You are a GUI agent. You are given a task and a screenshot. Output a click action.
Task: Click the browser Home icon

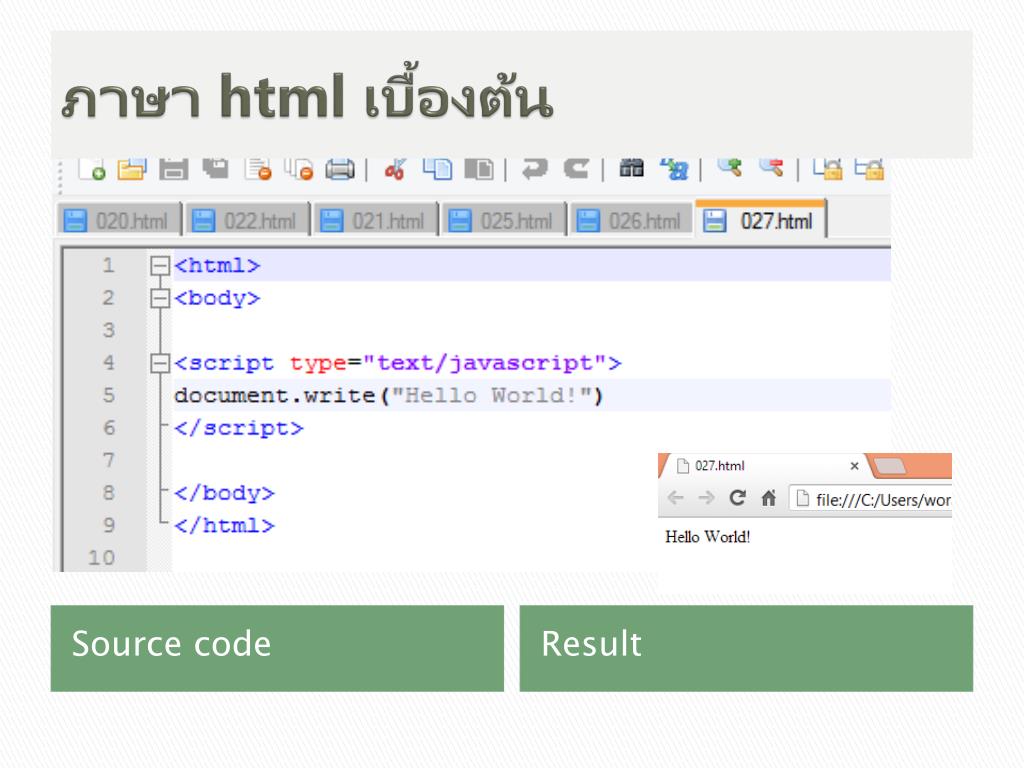tap(769, 498)
